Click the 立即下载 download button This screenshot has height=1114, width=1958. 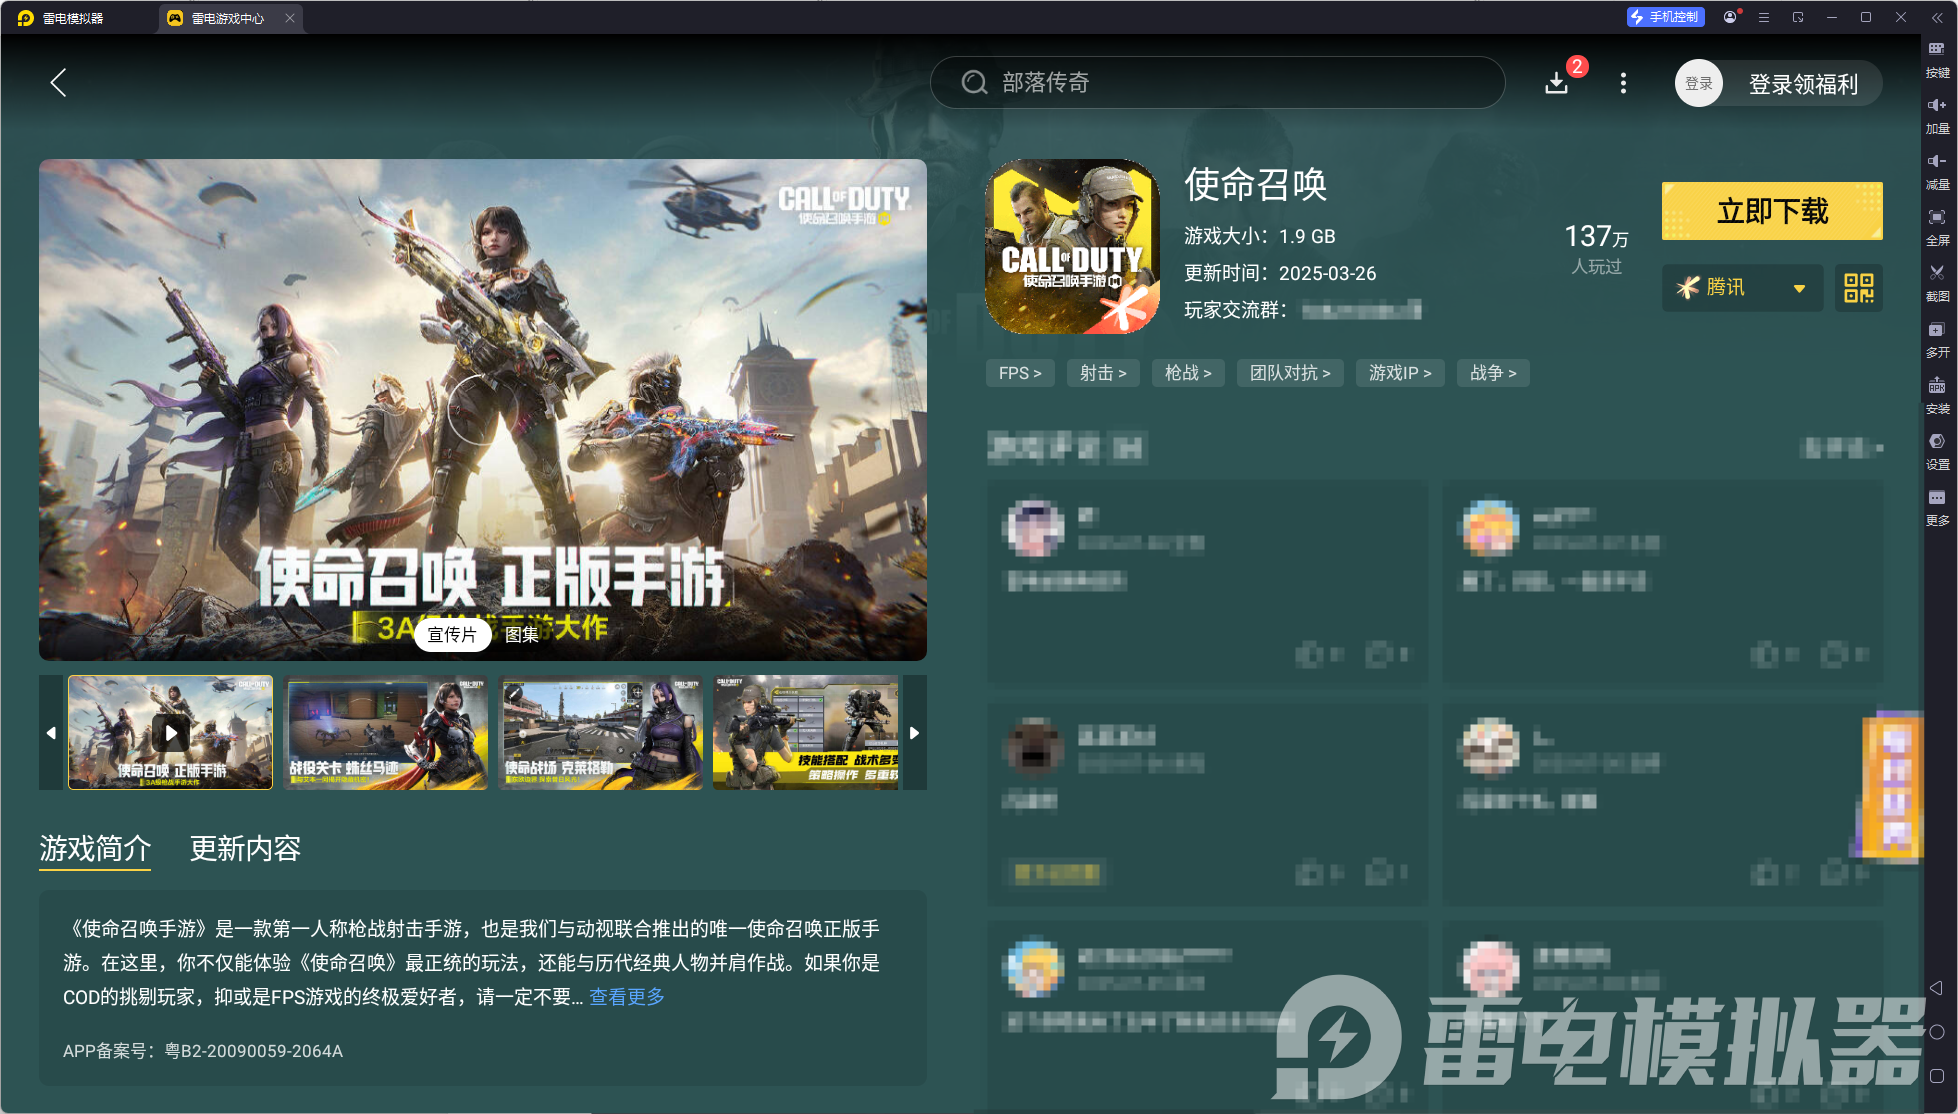point(1771,211)
